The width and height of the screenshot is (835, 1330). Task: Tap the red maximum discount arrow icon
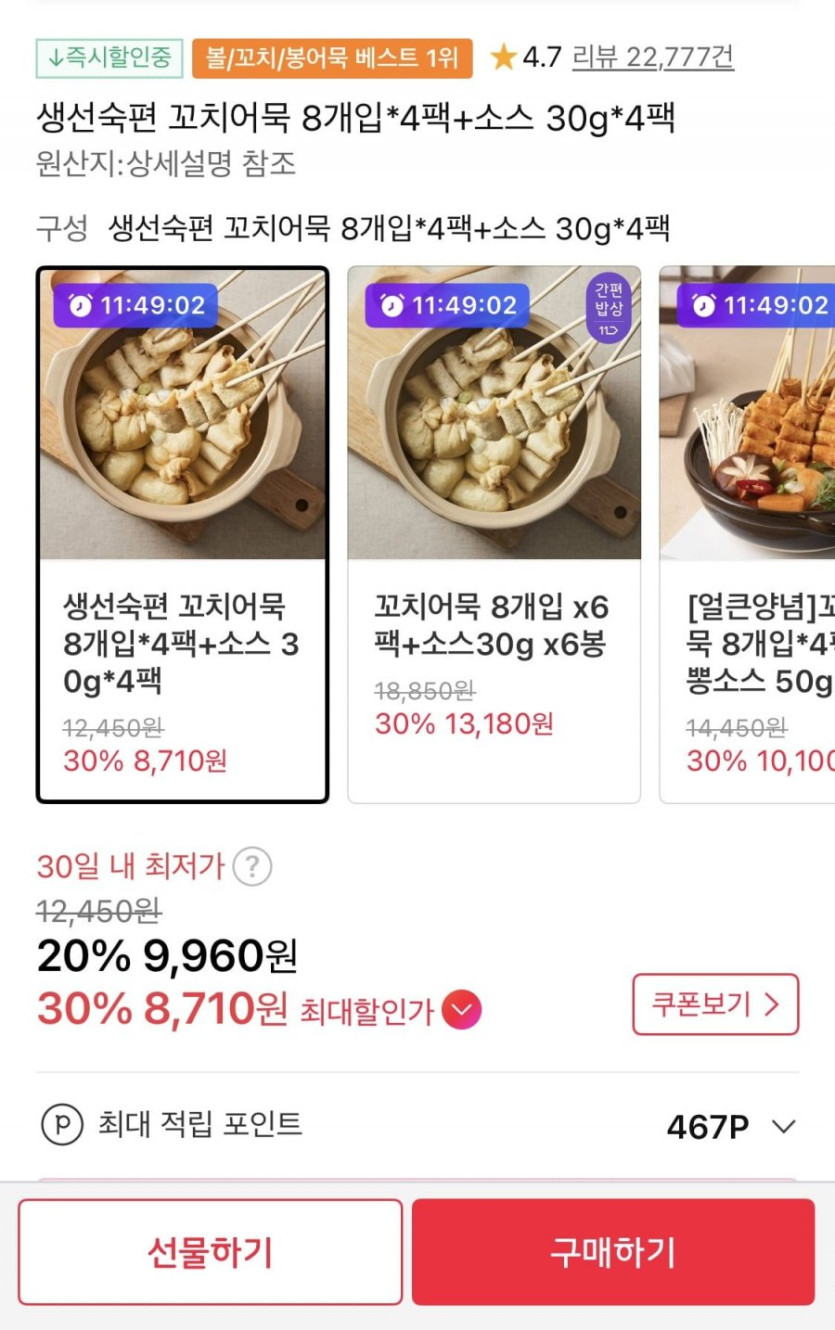coord(461,1010)
